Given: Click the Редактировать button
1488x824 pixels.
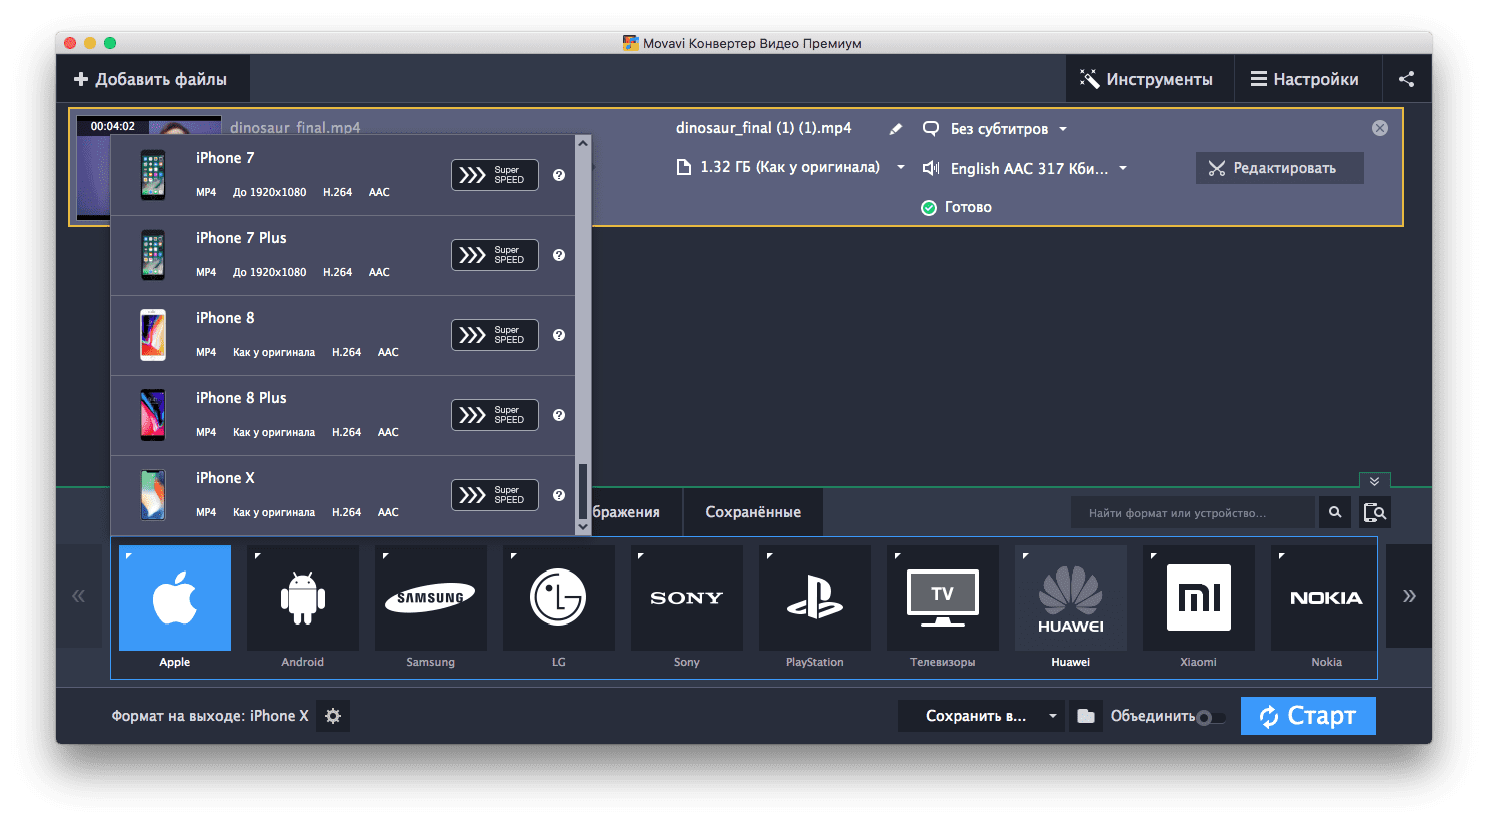Looking at the screenshot, I should [x=1280, y=168].
